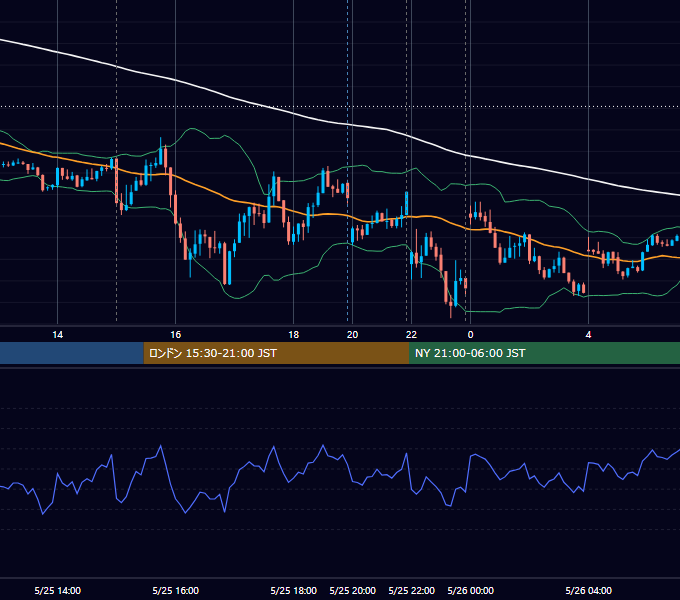Click the time axis label 16
This screenshot has height=600, width=680.
175,335
